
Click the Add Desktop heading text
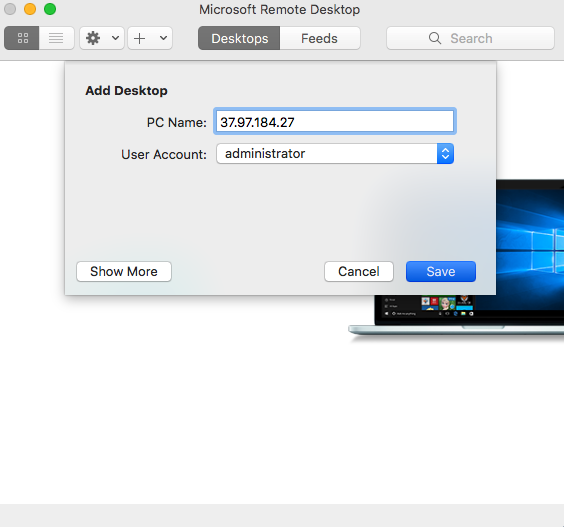(x=126, y=91)
